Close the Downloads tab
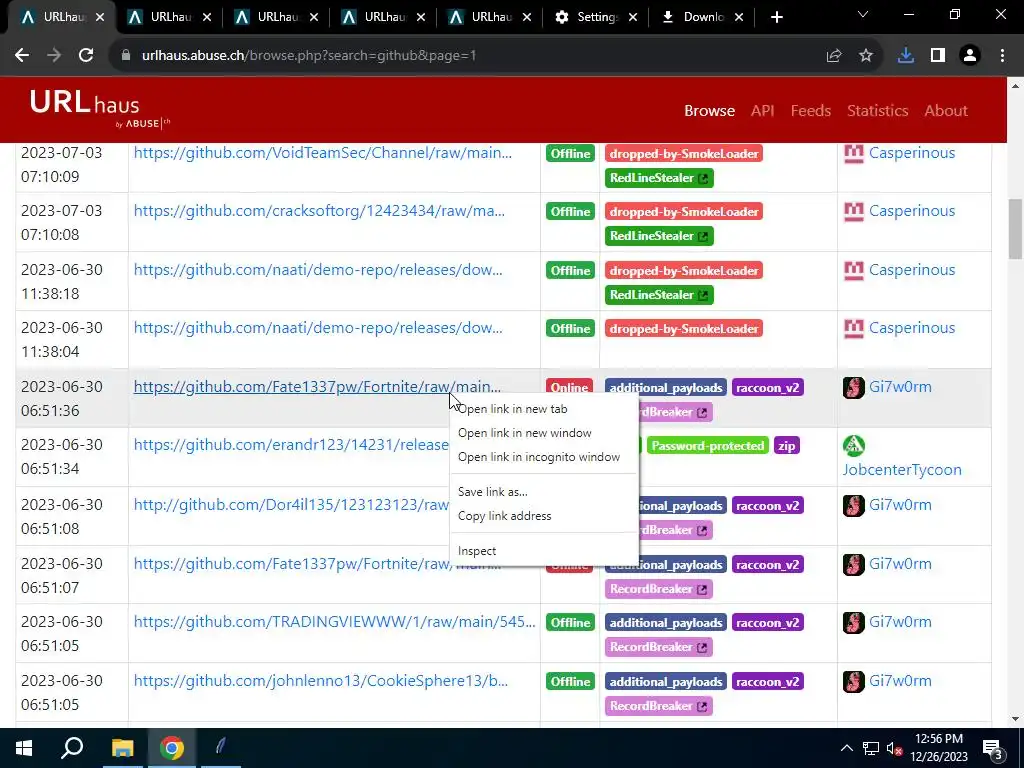Image resolution: width=1024 pixels, height=768 pixels. 739,18
